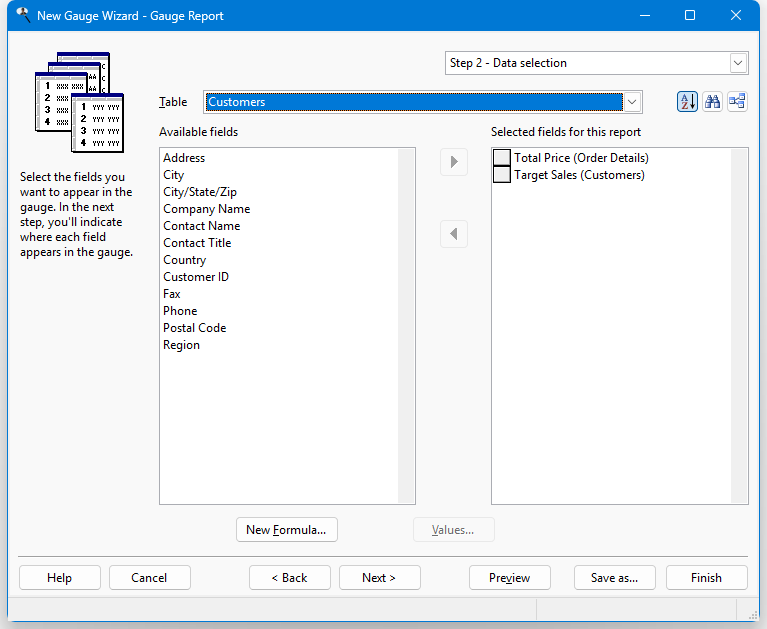767x629 pixels.
Task: Click the Save as button
Action: tap(614, 578)
